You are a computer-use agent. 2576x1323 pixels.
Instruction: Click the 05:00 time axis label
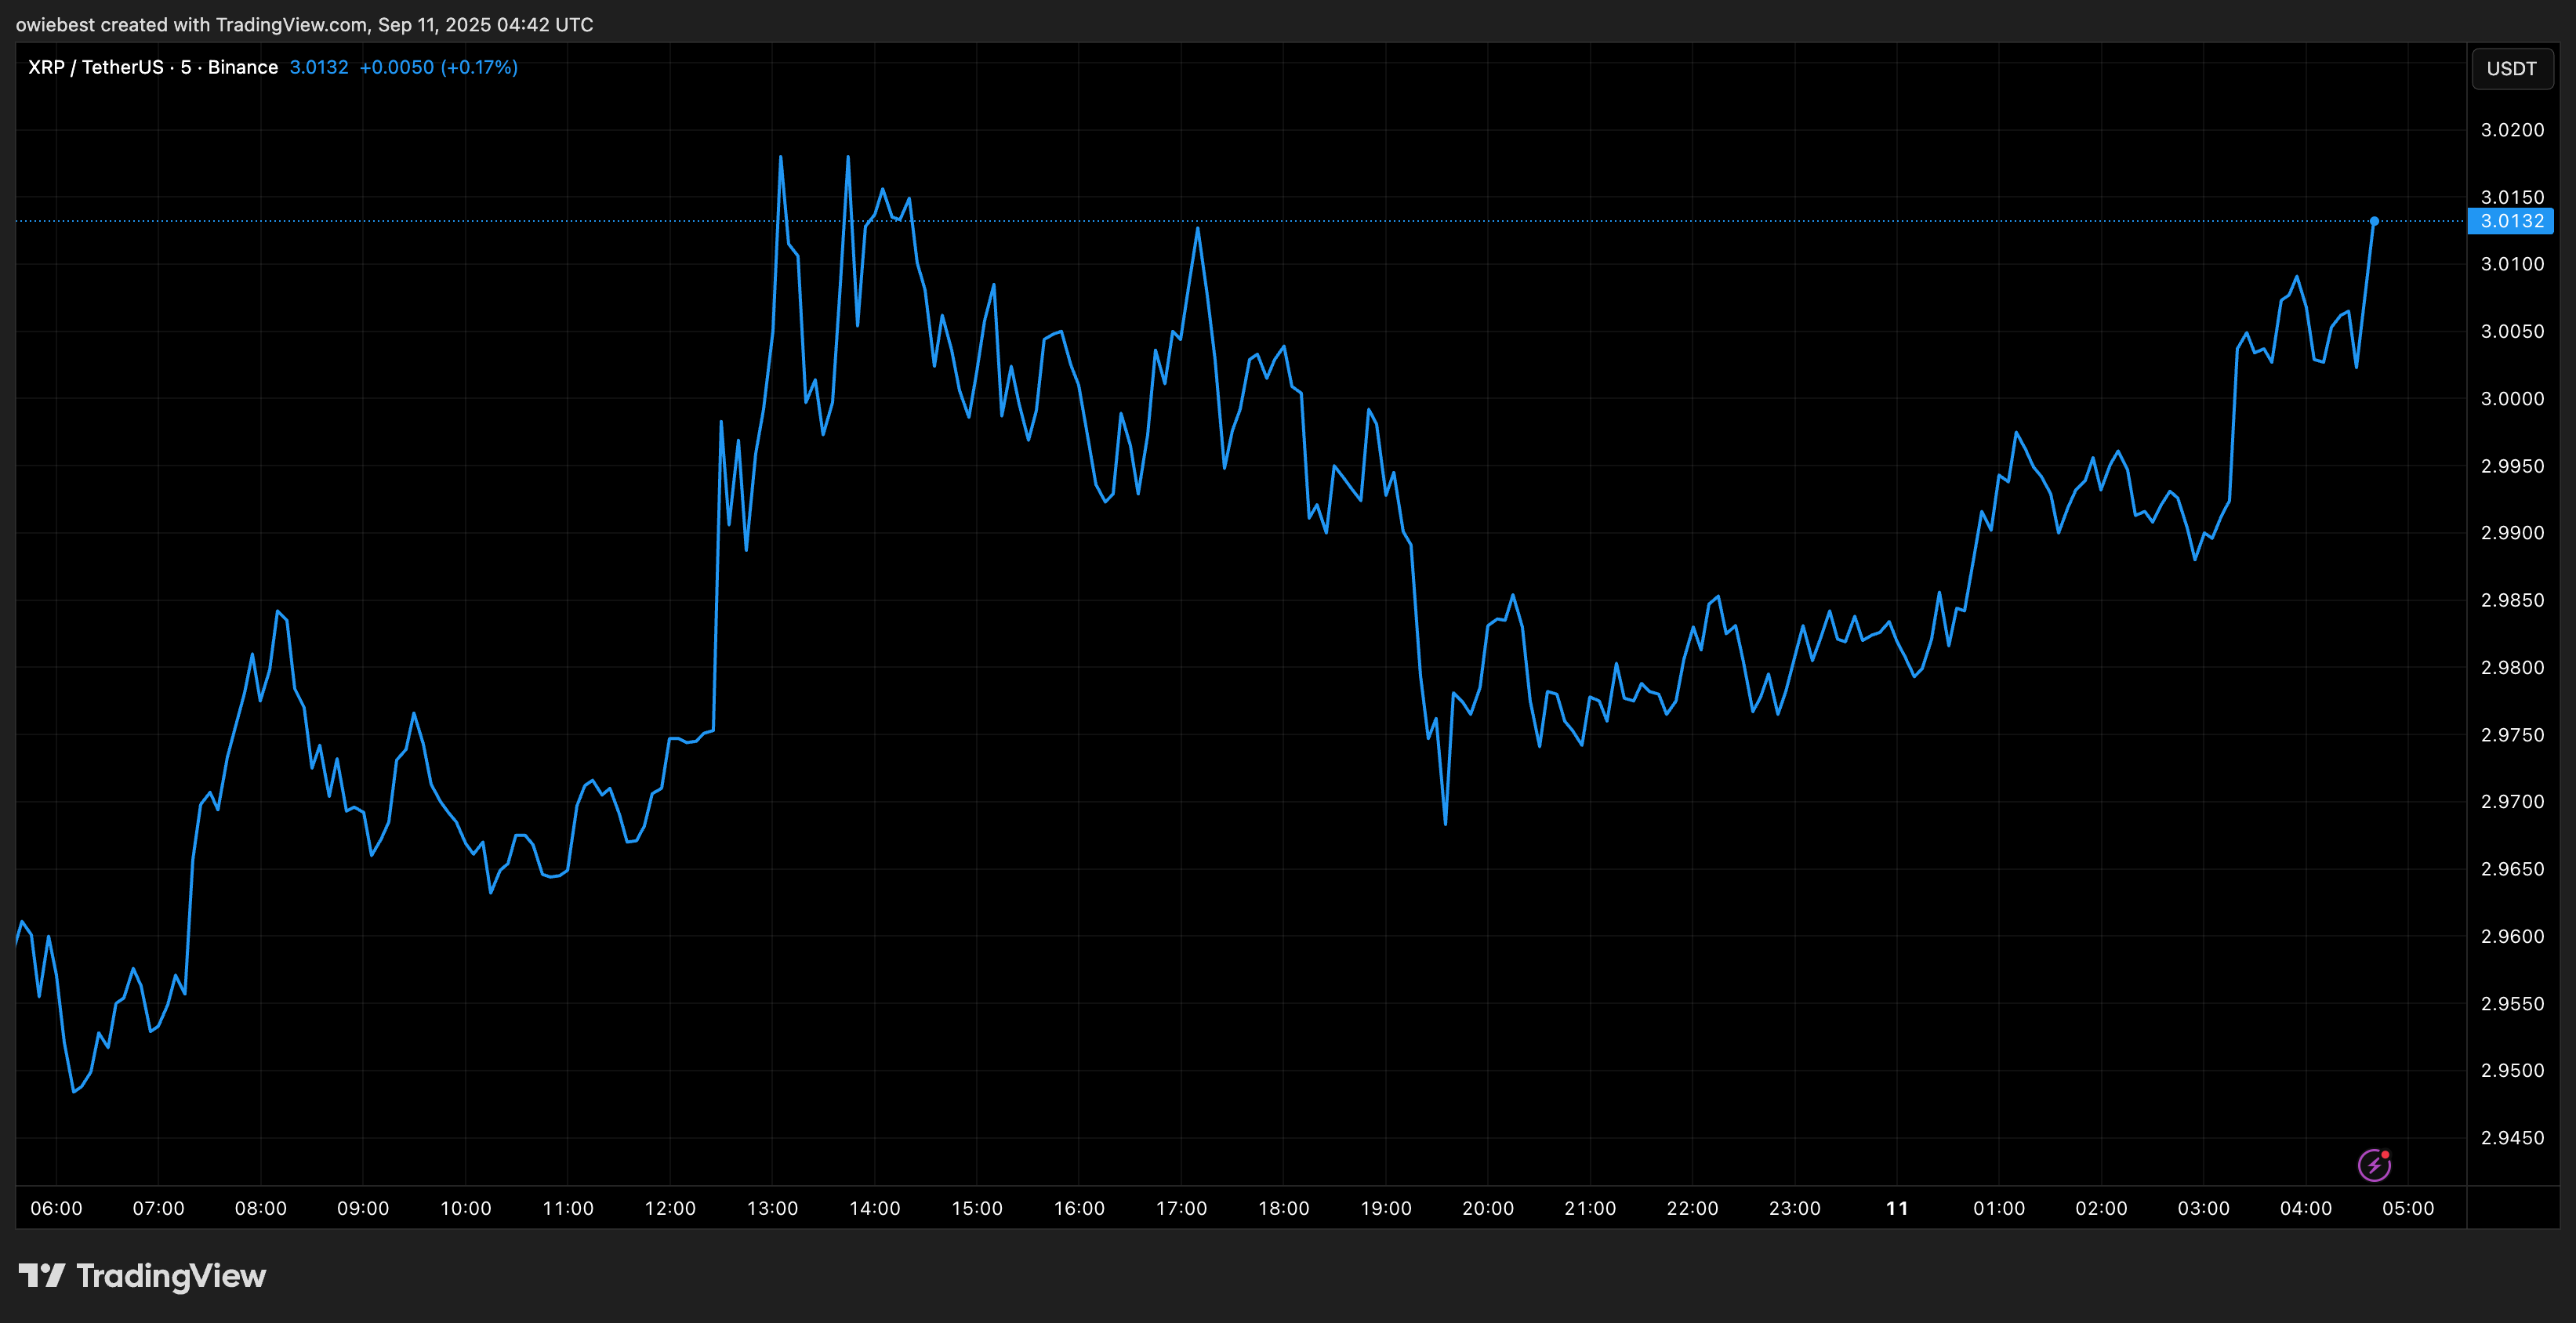coord(2408,1208)
